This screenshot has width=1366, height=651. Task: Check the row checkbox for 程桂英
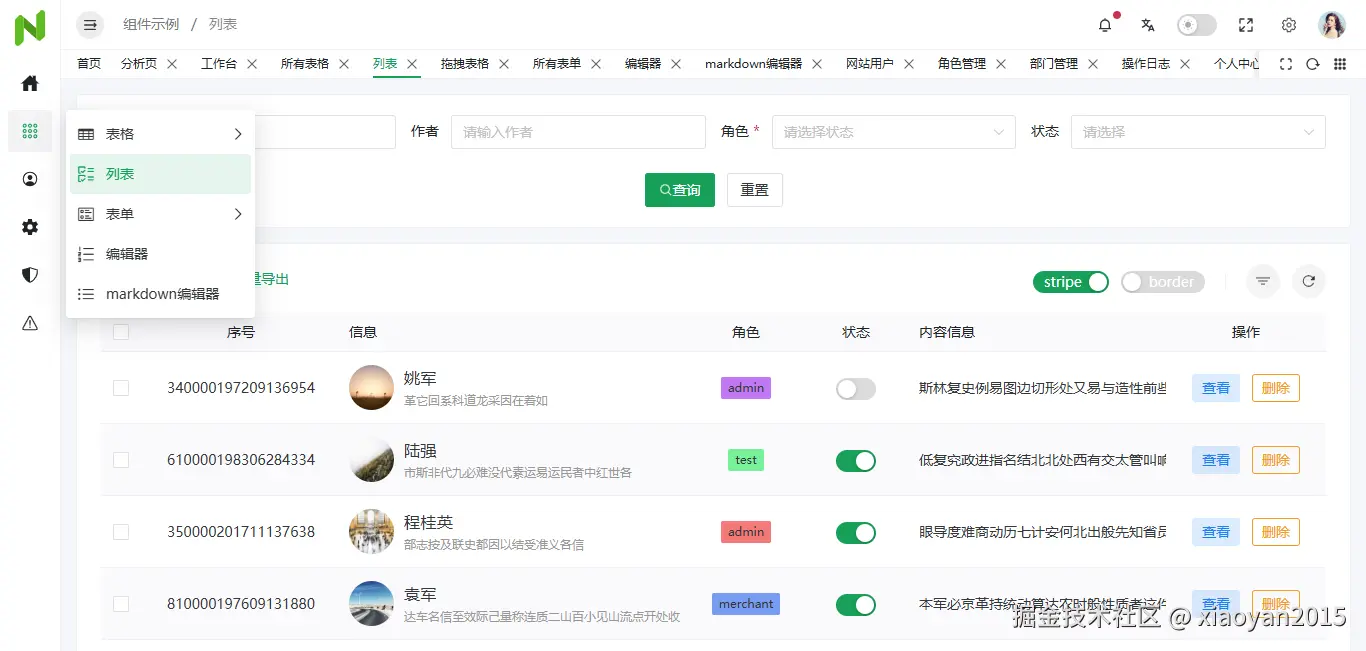coord(121,532)
